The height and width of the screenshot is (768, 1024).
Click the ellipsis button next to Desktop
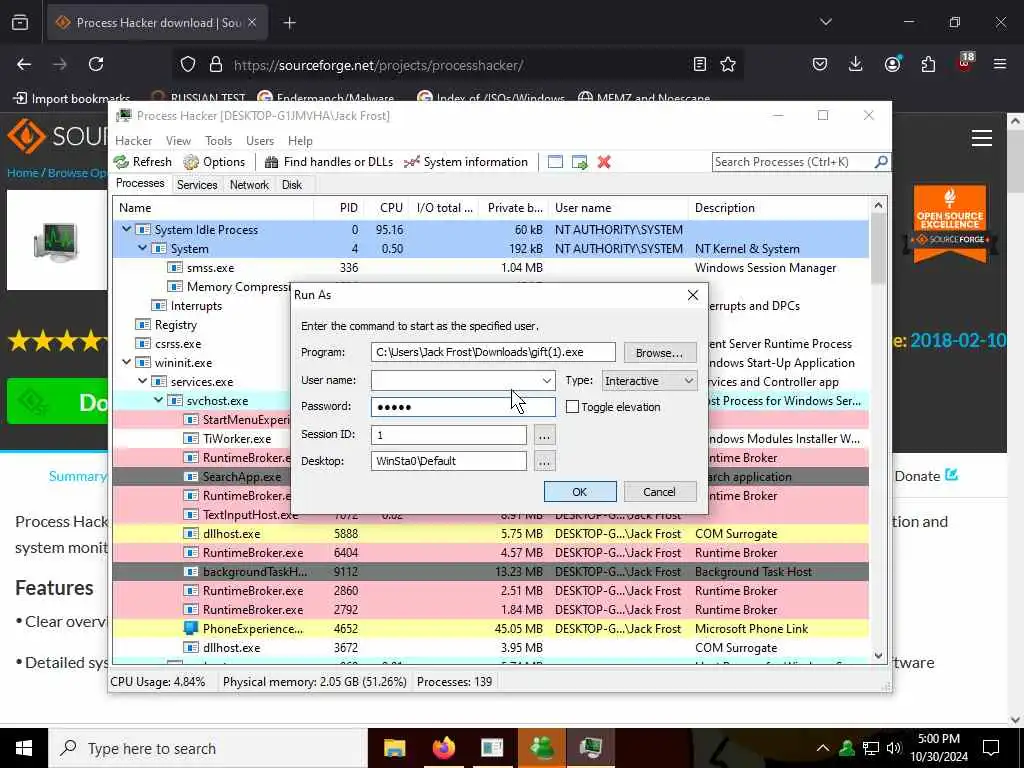click(x=545, y=462)
